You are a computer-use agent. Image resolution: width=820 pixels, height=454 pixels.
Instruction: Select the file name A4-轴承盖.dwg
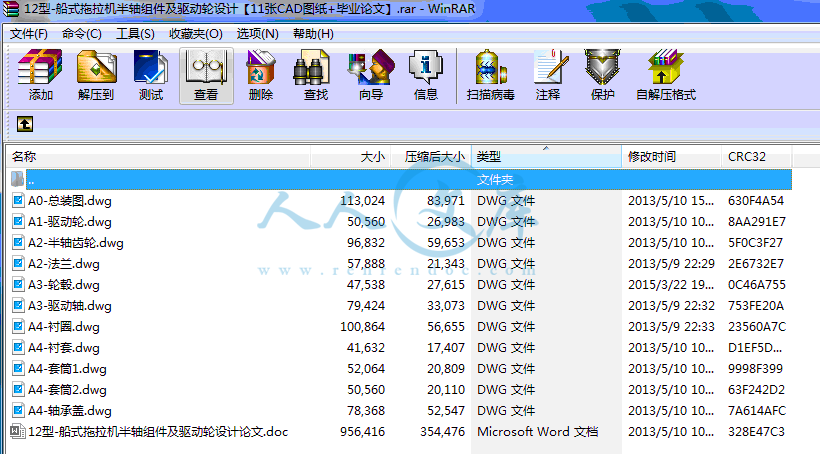pos(70,411)
